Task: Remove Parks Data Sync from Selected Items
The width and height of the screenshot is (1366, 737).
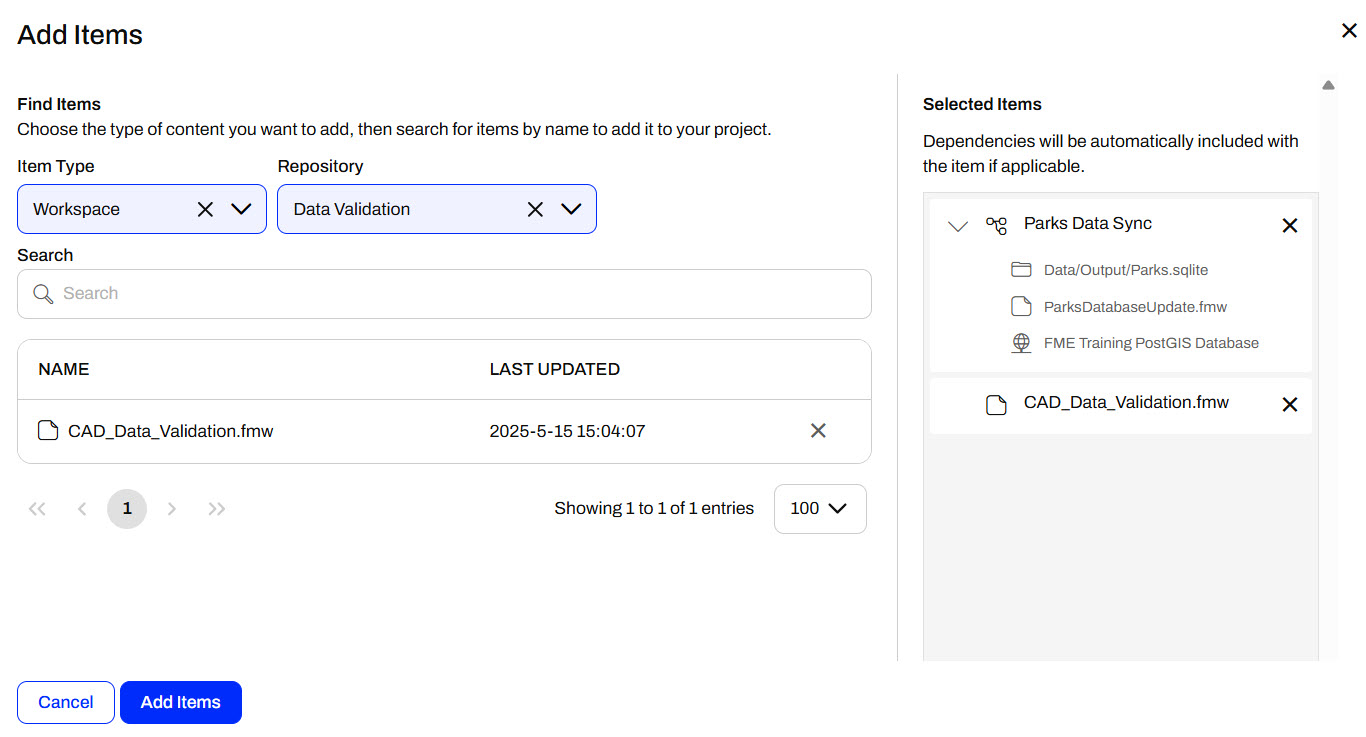Action: 1290,226
